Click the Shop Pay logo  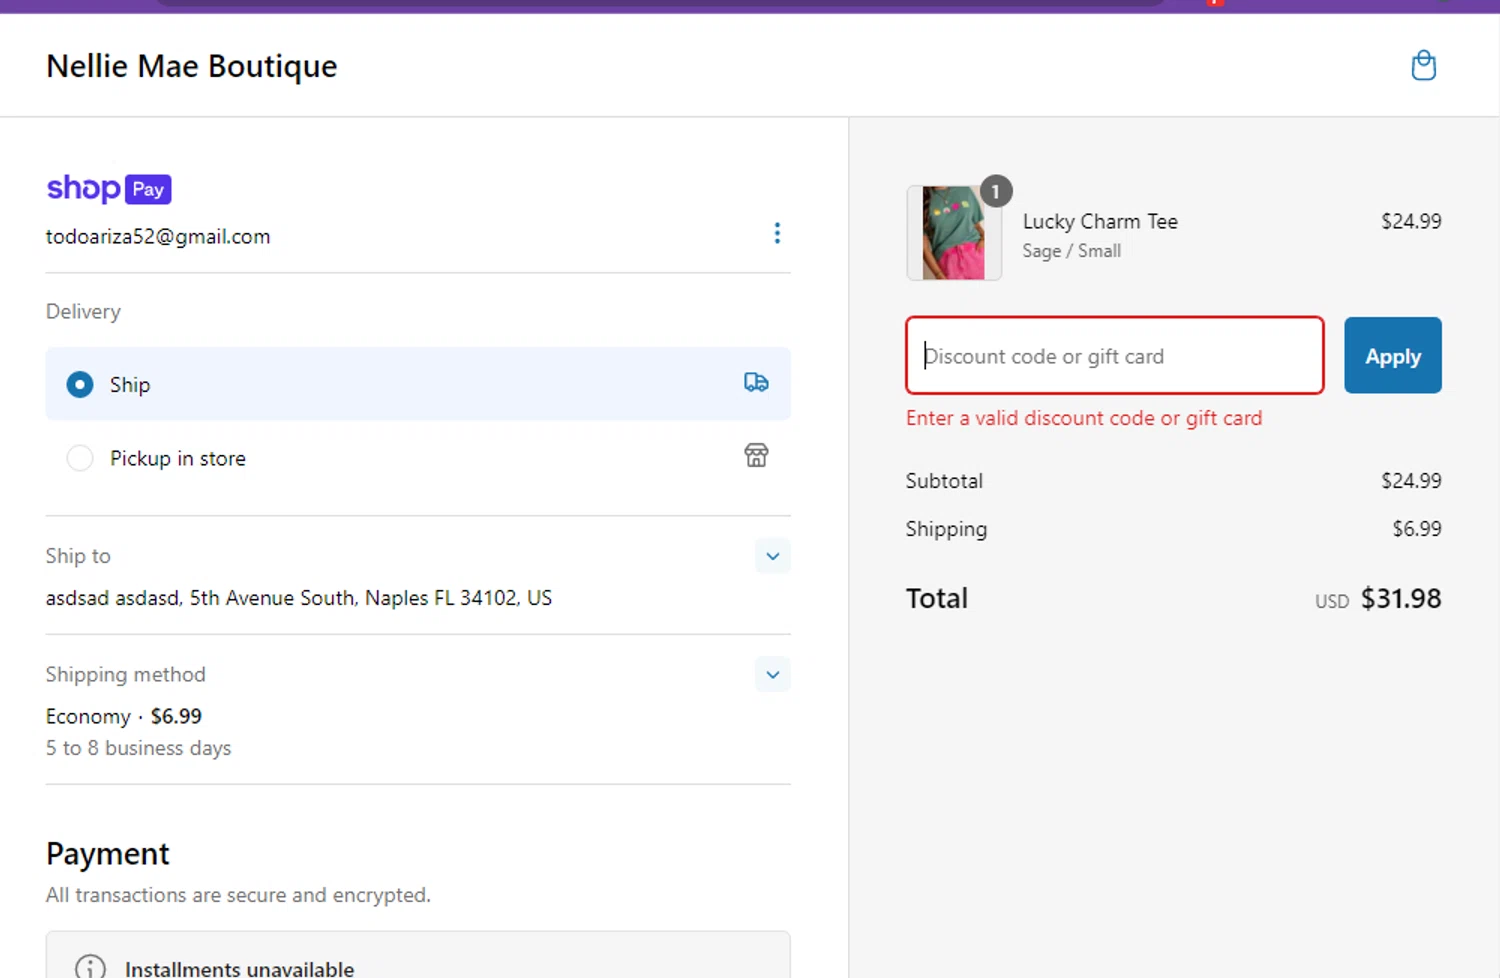coord(109,188)
